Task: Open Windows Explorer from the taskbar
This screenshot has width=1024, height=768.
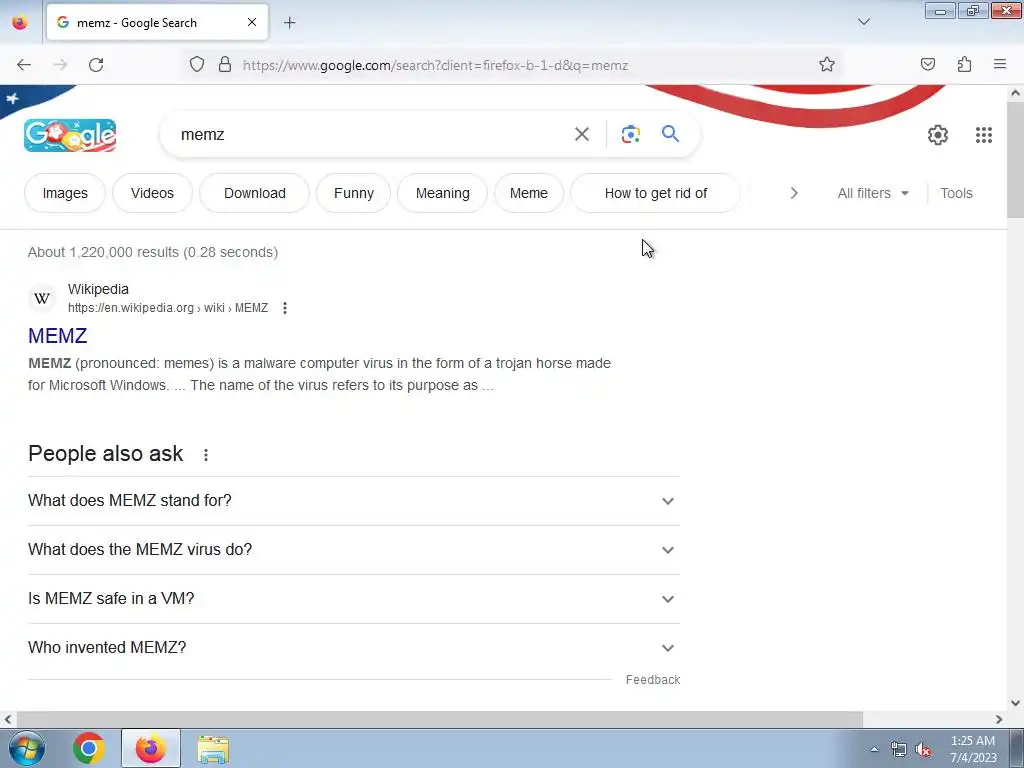Action: (x=213, y=749)
